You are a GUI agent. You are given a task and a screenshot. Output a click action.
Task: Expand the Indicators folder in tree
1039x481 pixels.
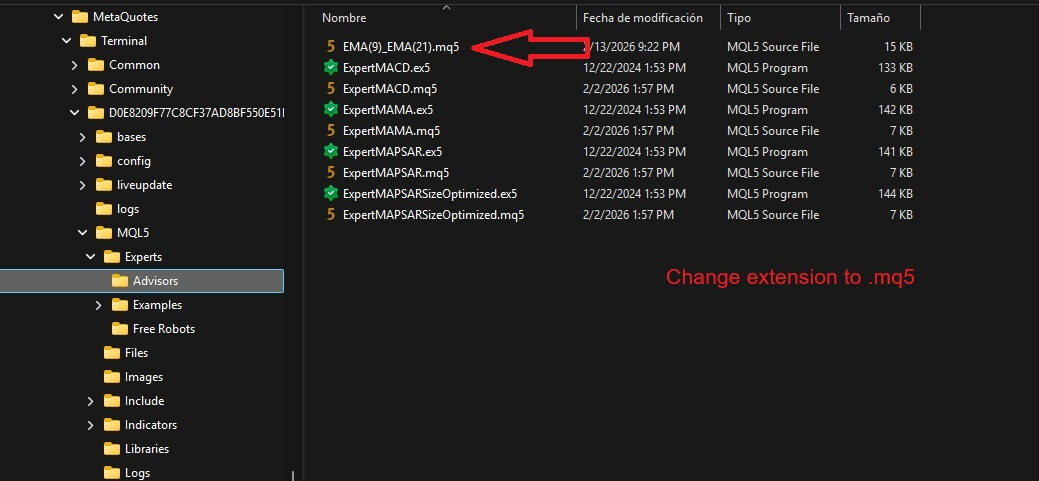91,425
